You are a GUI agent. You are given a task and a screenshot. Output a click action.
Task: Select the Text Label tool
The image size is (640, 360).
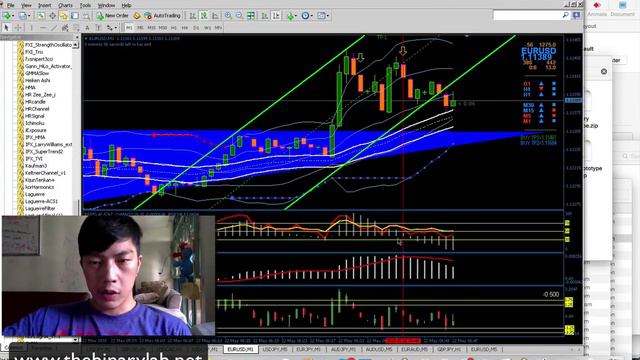(98, 27)
